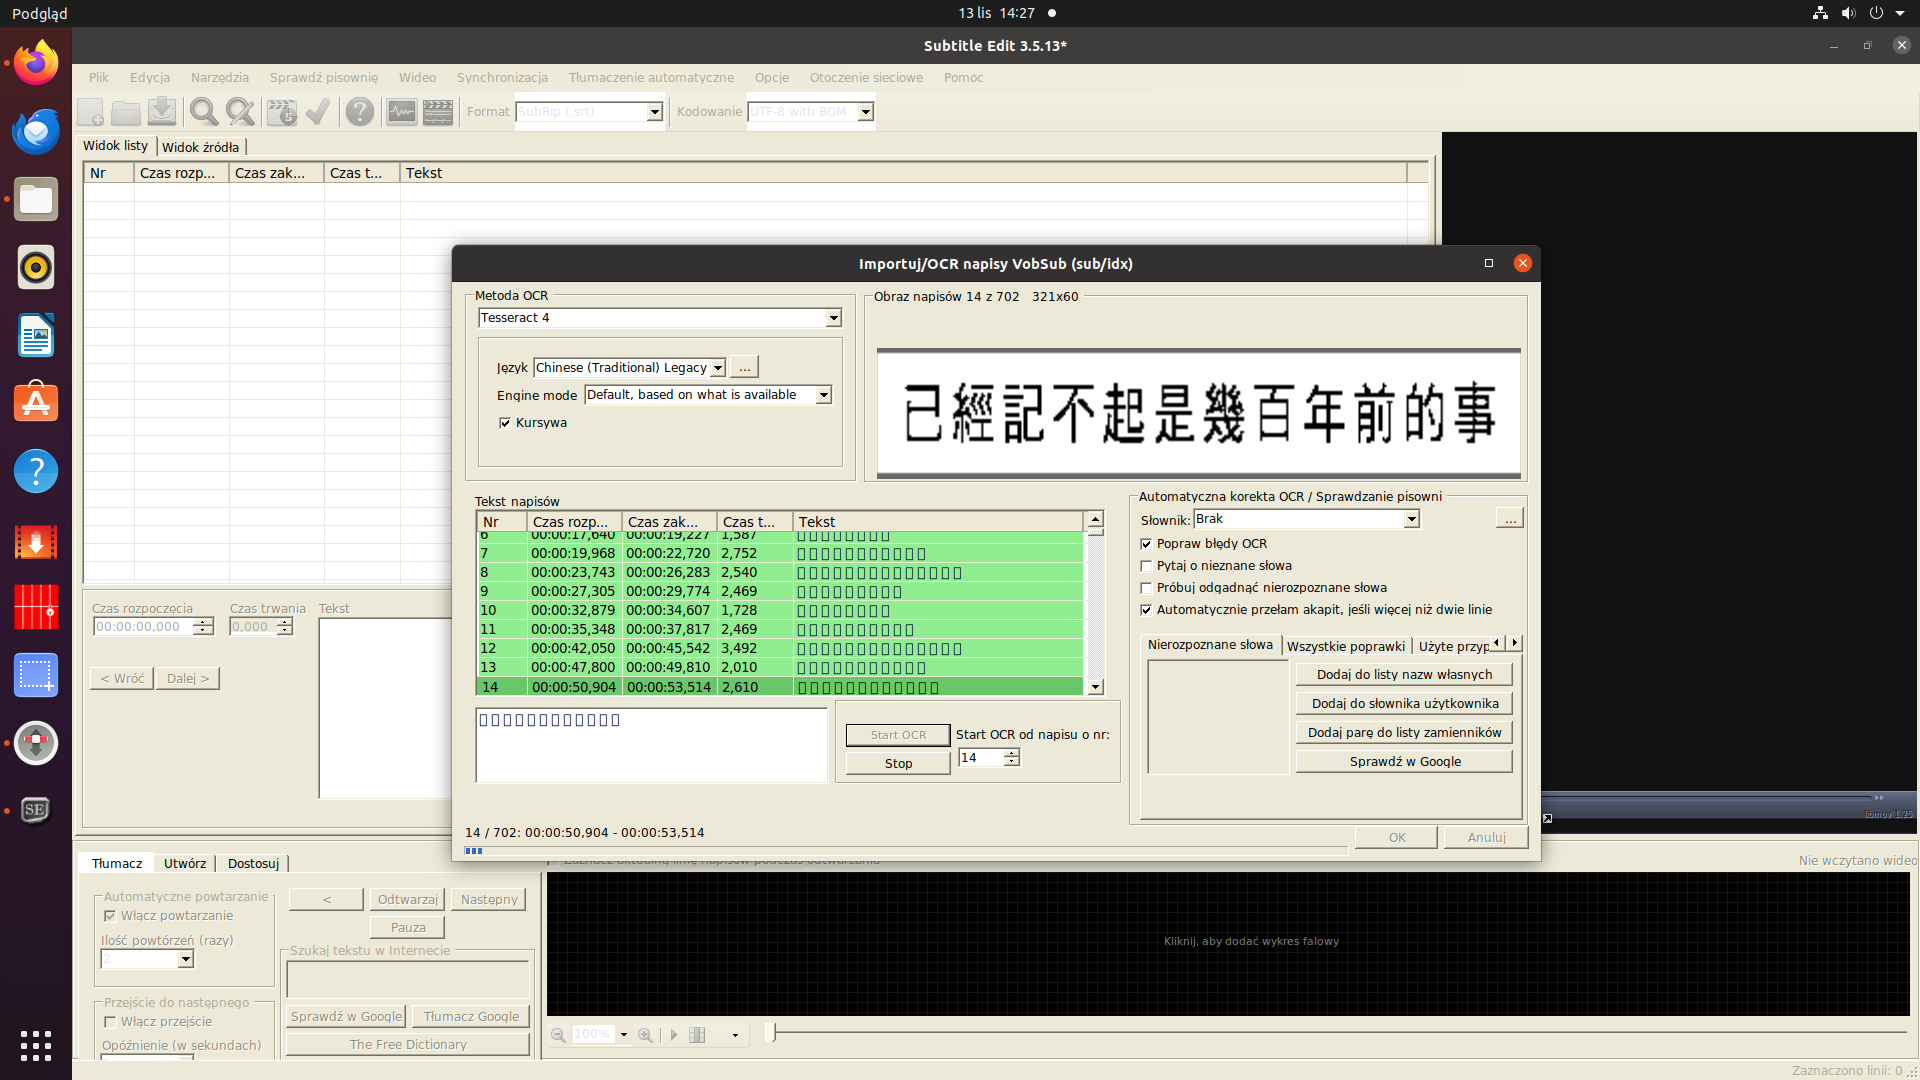
Task: Click the waveform play triangle icon
Action: 674,1035
